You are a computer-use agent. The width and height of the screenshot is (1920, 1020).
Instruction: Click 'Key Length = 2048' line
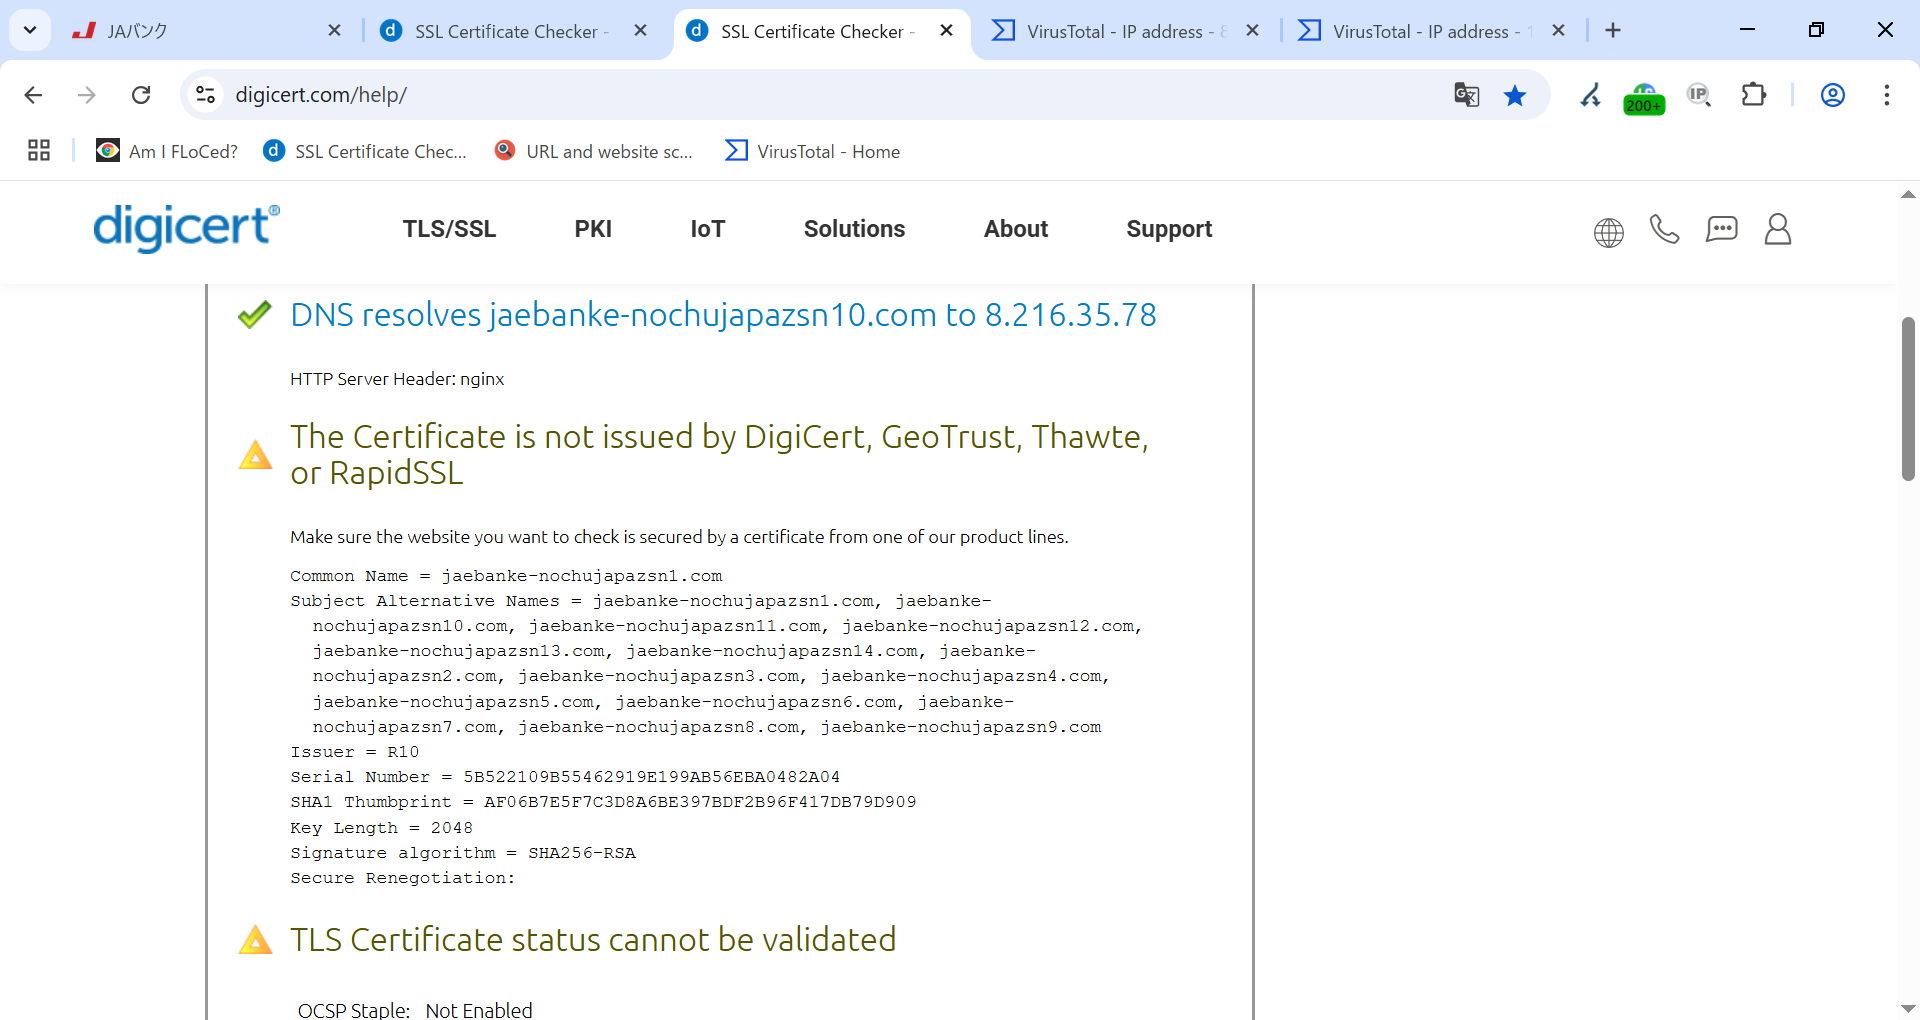click(x=381, y=828)
